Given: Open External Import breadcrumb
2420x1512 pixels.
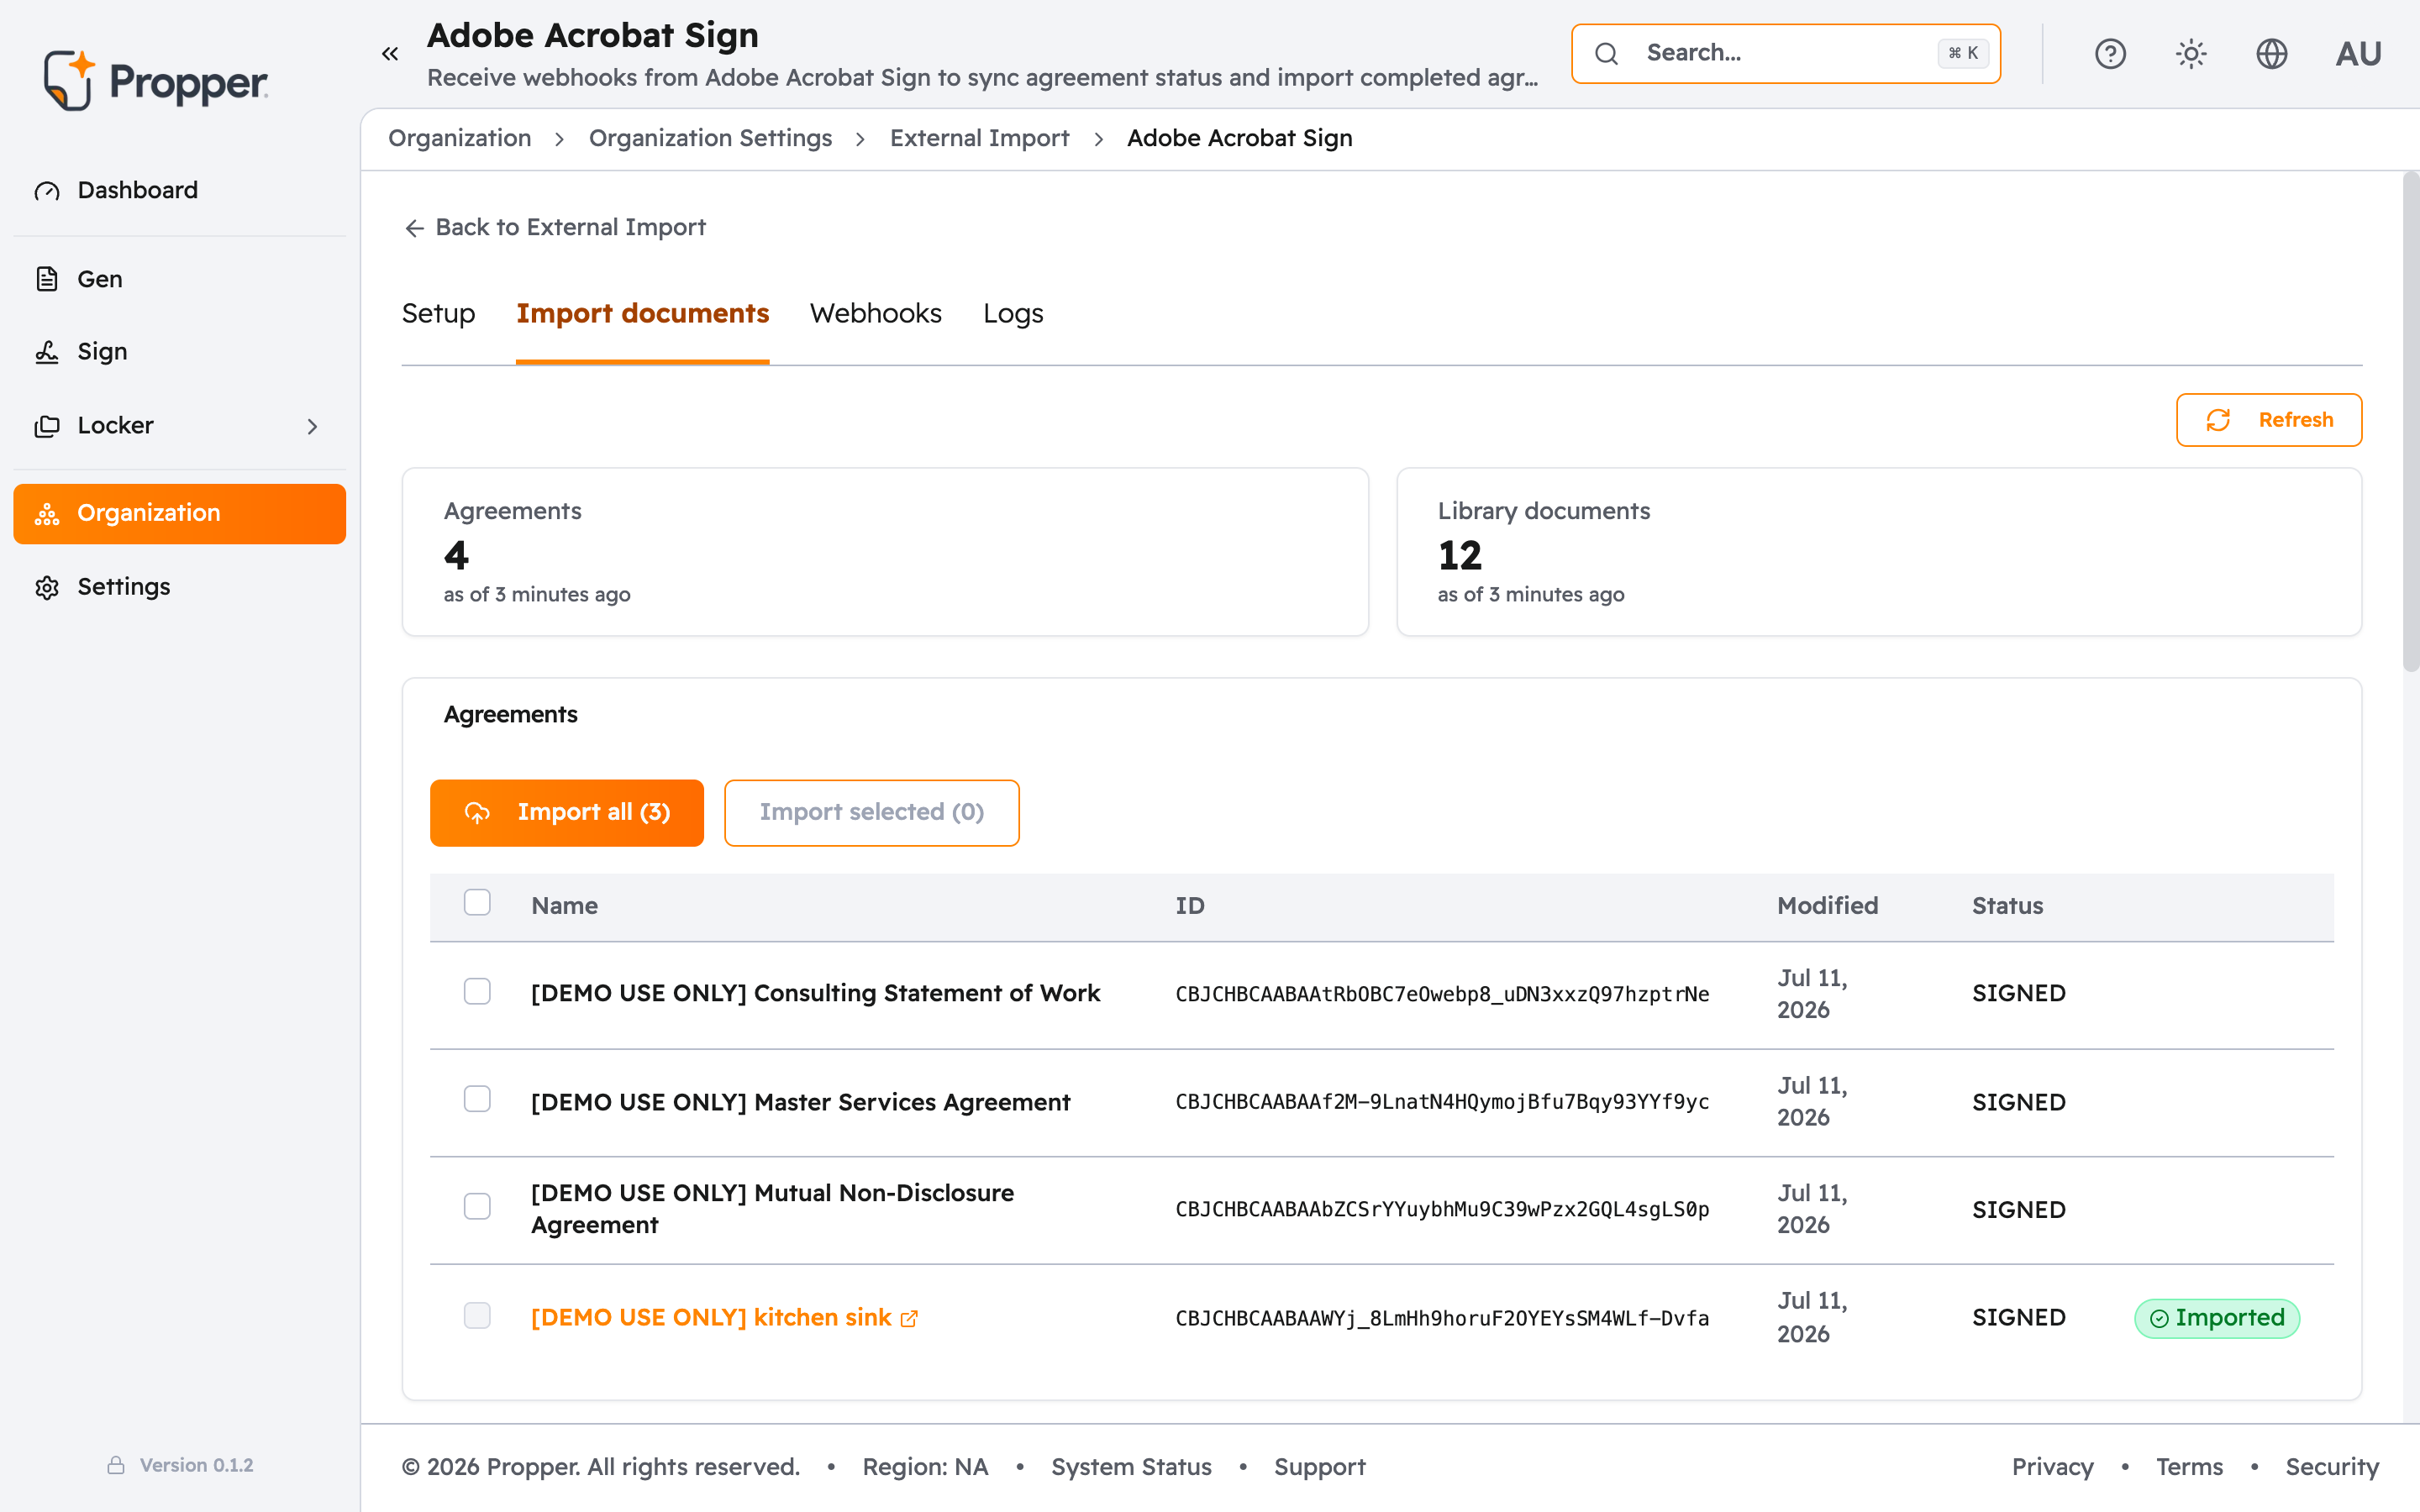Looking at the screenshot, I should point(980,138).
